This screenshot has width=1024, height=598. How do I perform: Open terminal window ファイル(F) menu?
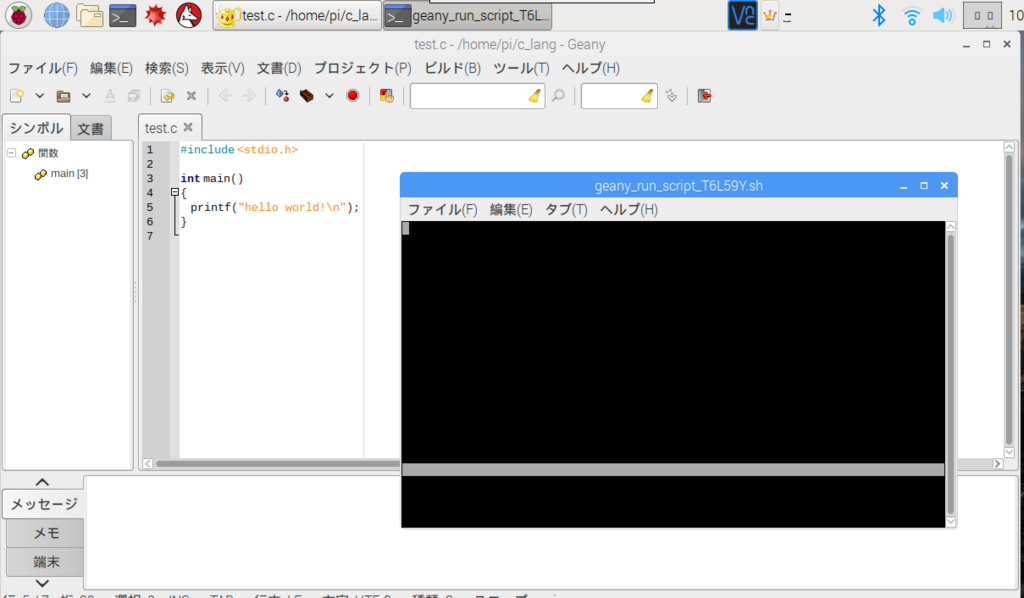pos(443,210)
